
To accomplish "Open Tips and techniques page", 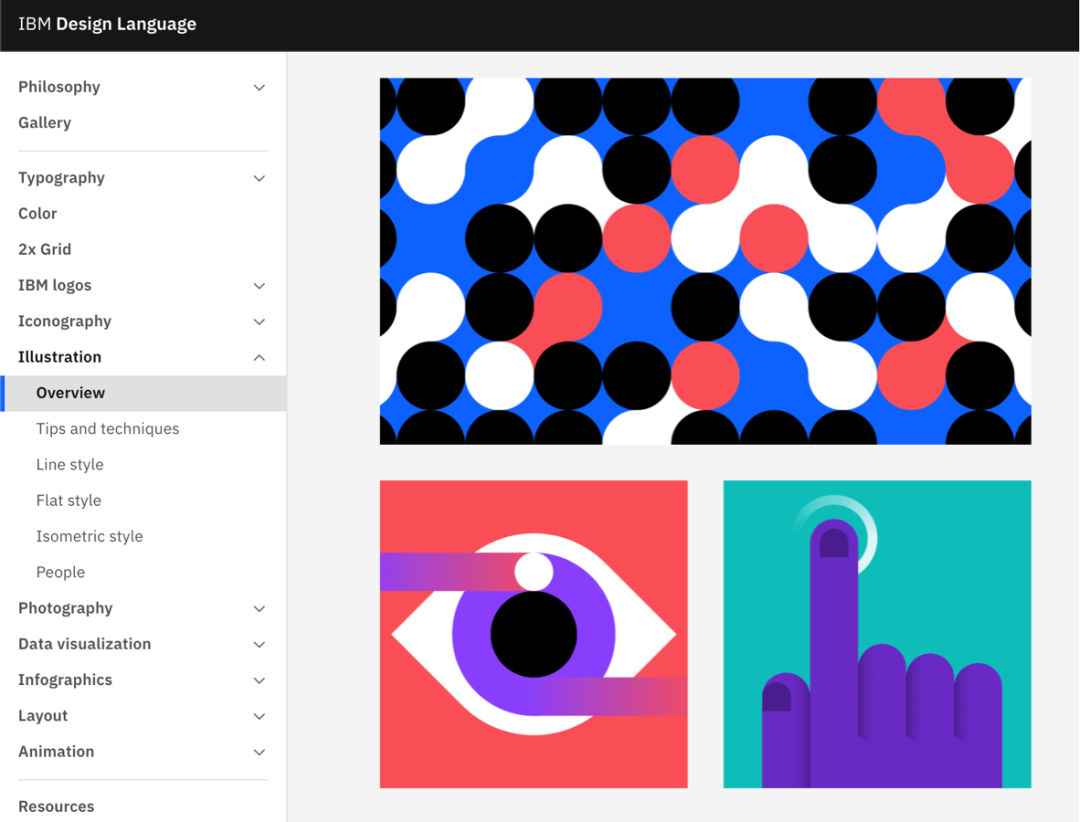I will [x=107, y=429].
